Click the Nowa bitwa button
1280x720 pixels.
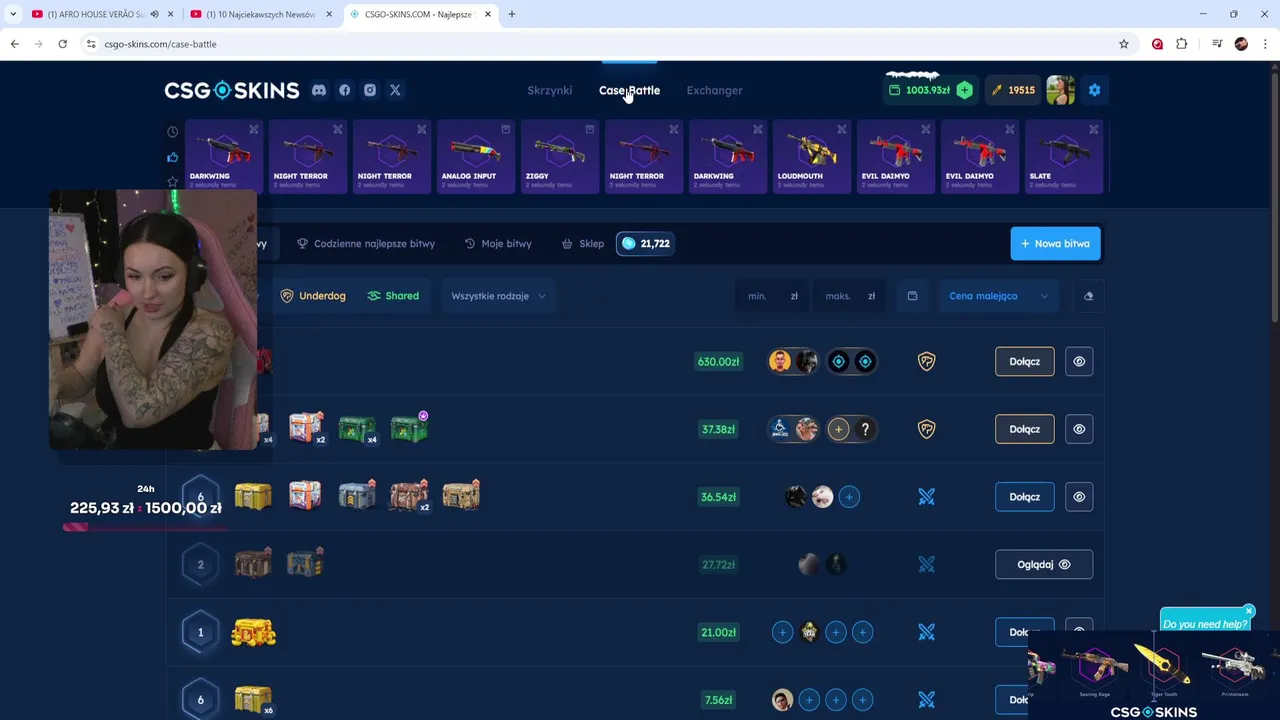1055,244
